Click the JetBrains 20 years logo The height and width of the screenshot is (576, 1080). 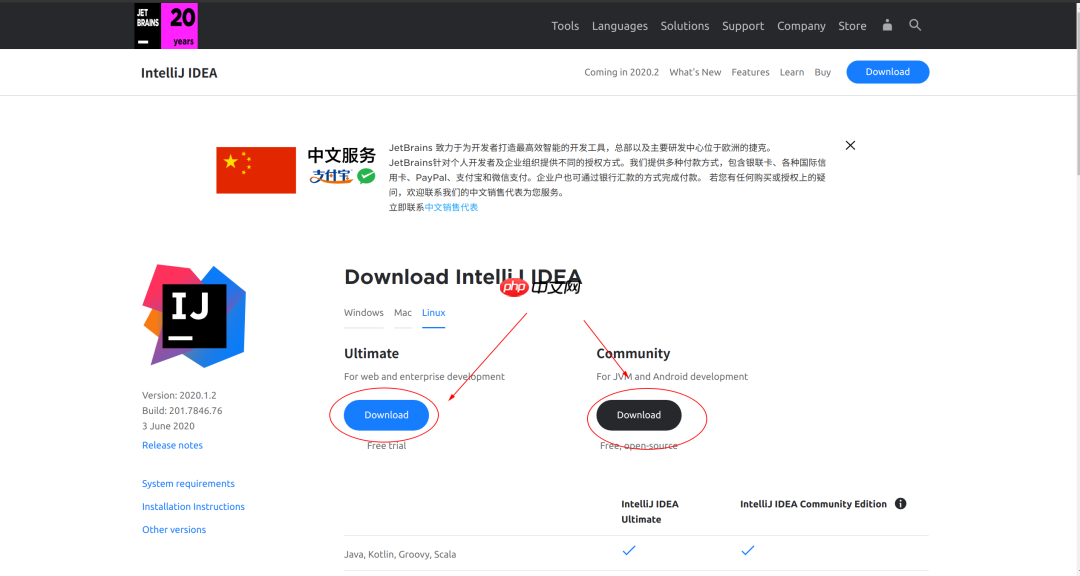(166, 25)
